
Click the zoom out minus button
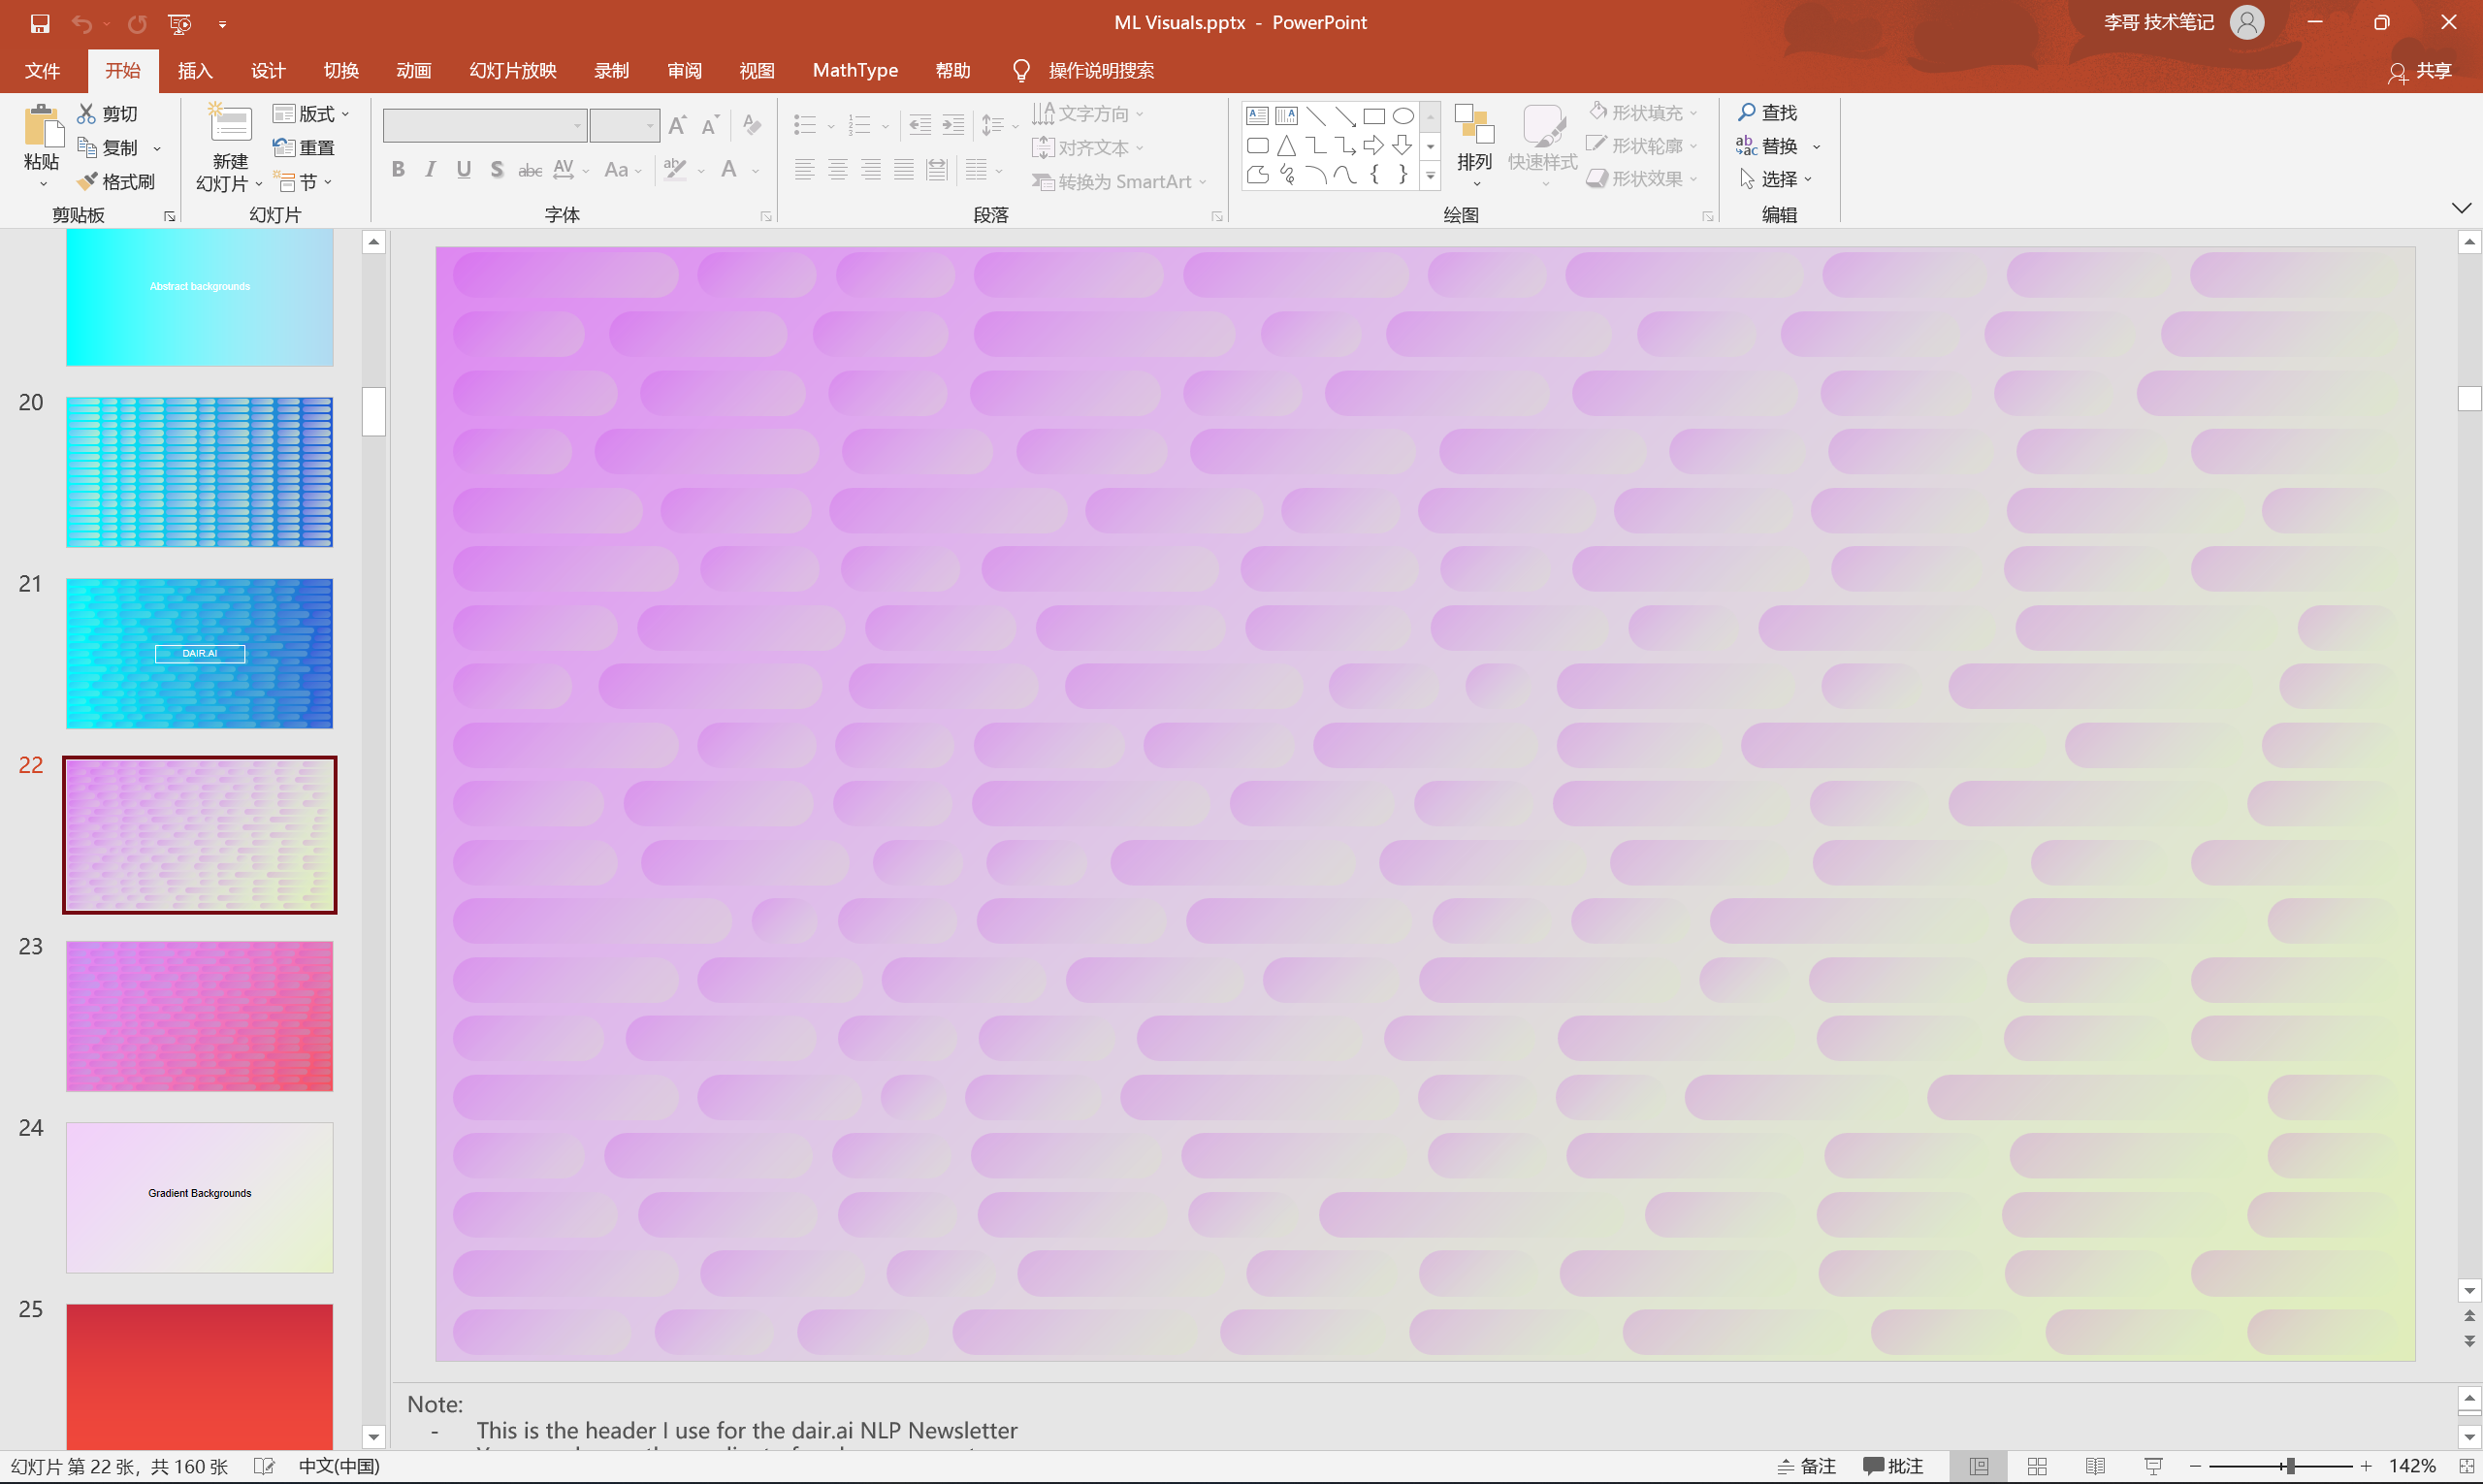pos(2195,1466)
